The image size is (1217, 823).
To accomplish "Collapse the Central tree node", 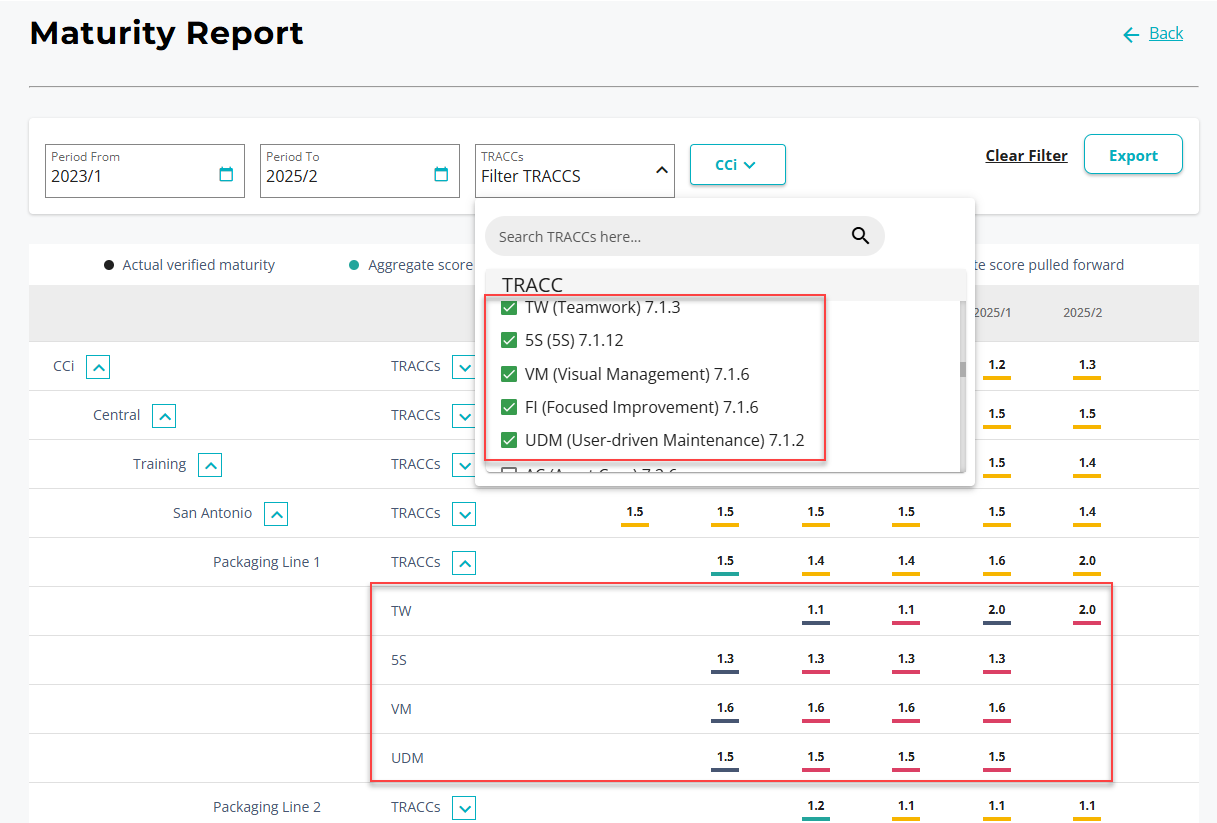I will 164,416.
